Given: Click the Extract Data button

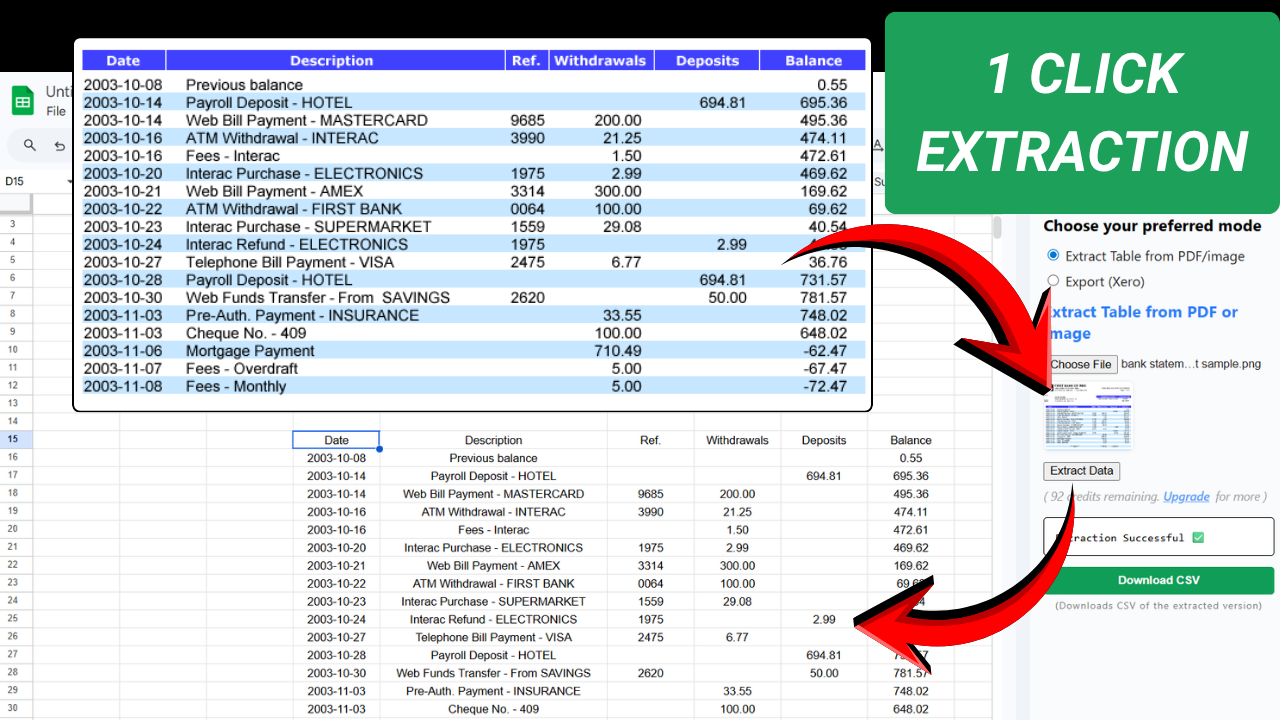Looking at the screenshot, I should pos(1081,471).
